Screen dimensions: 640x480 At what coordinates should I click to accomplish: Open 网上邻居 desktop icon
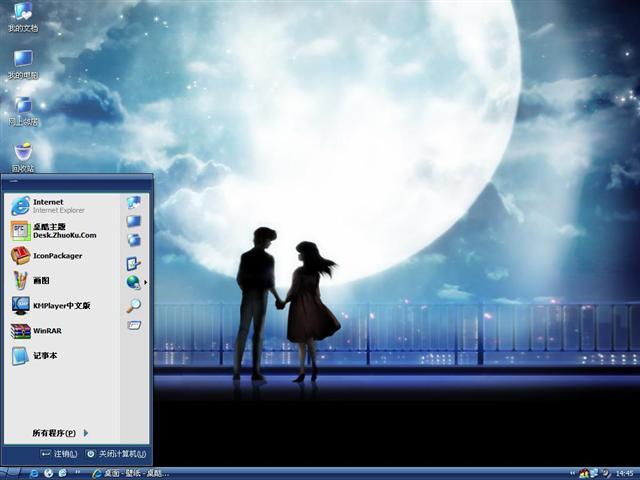click(22, 109)
